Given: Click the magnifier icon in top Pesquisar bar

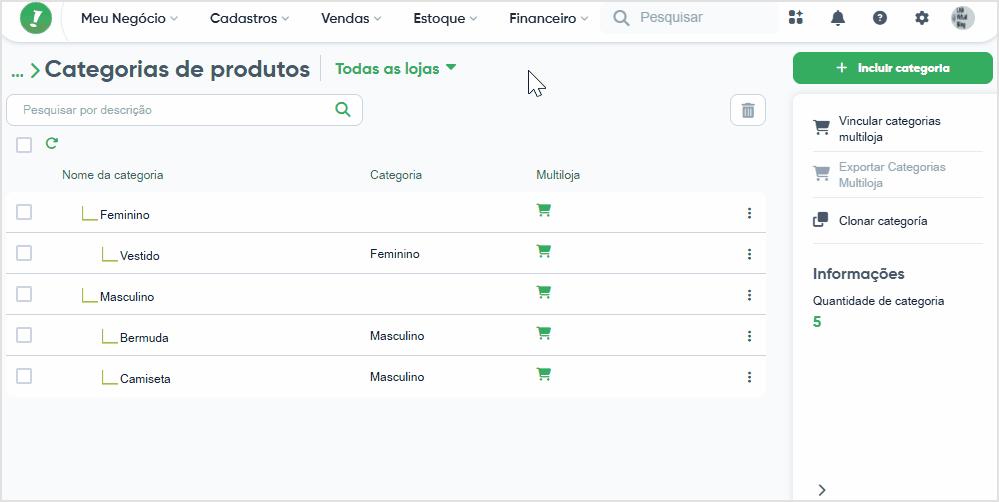Looking at the screenshot, I should [x=621, y=18].
